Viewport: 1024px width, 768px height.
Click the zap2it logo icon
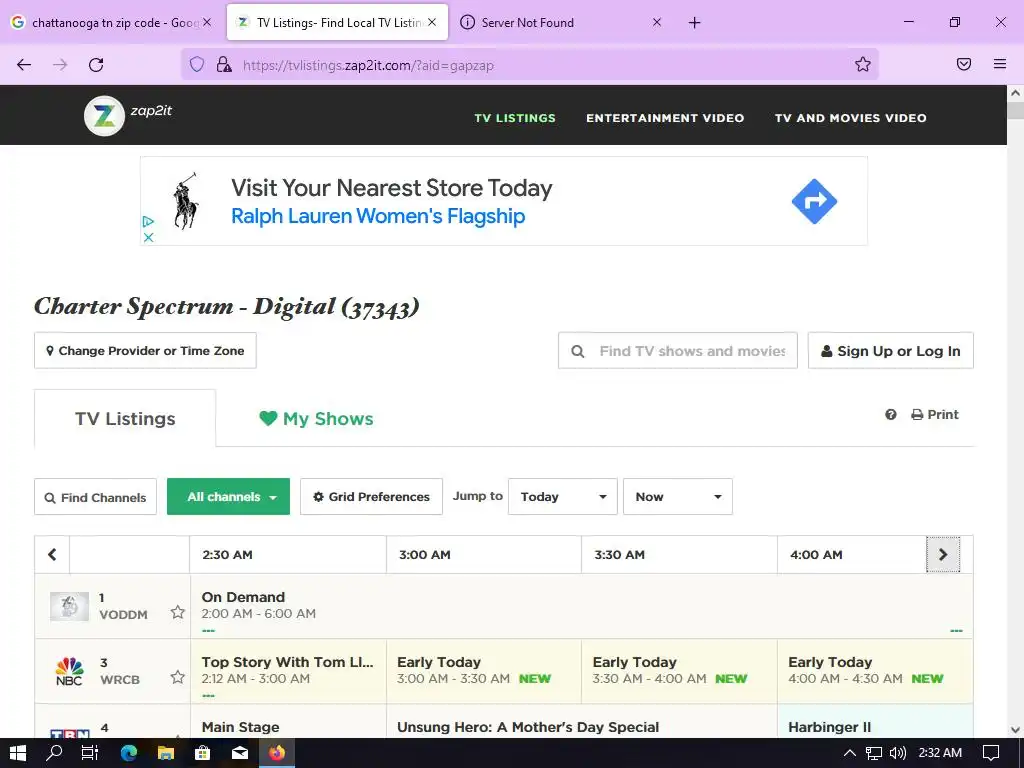[x=104, y=116]
